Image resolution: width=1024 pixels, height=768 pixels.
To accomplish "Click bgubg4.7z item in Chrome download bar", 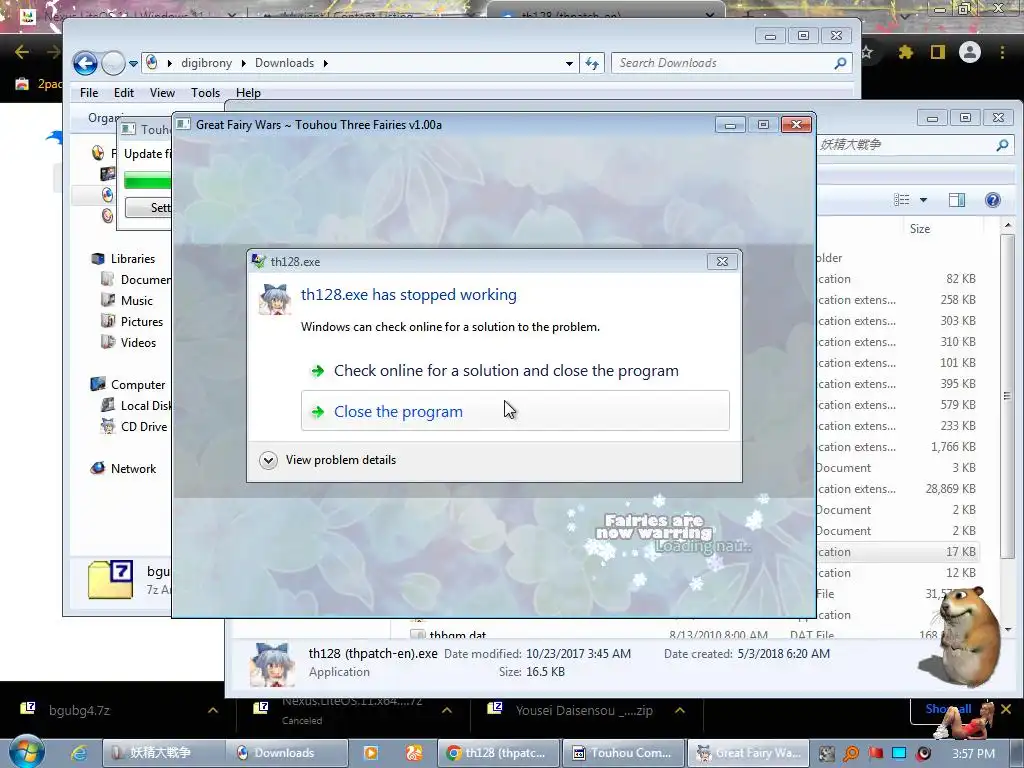I will click(x=78, y=710).
